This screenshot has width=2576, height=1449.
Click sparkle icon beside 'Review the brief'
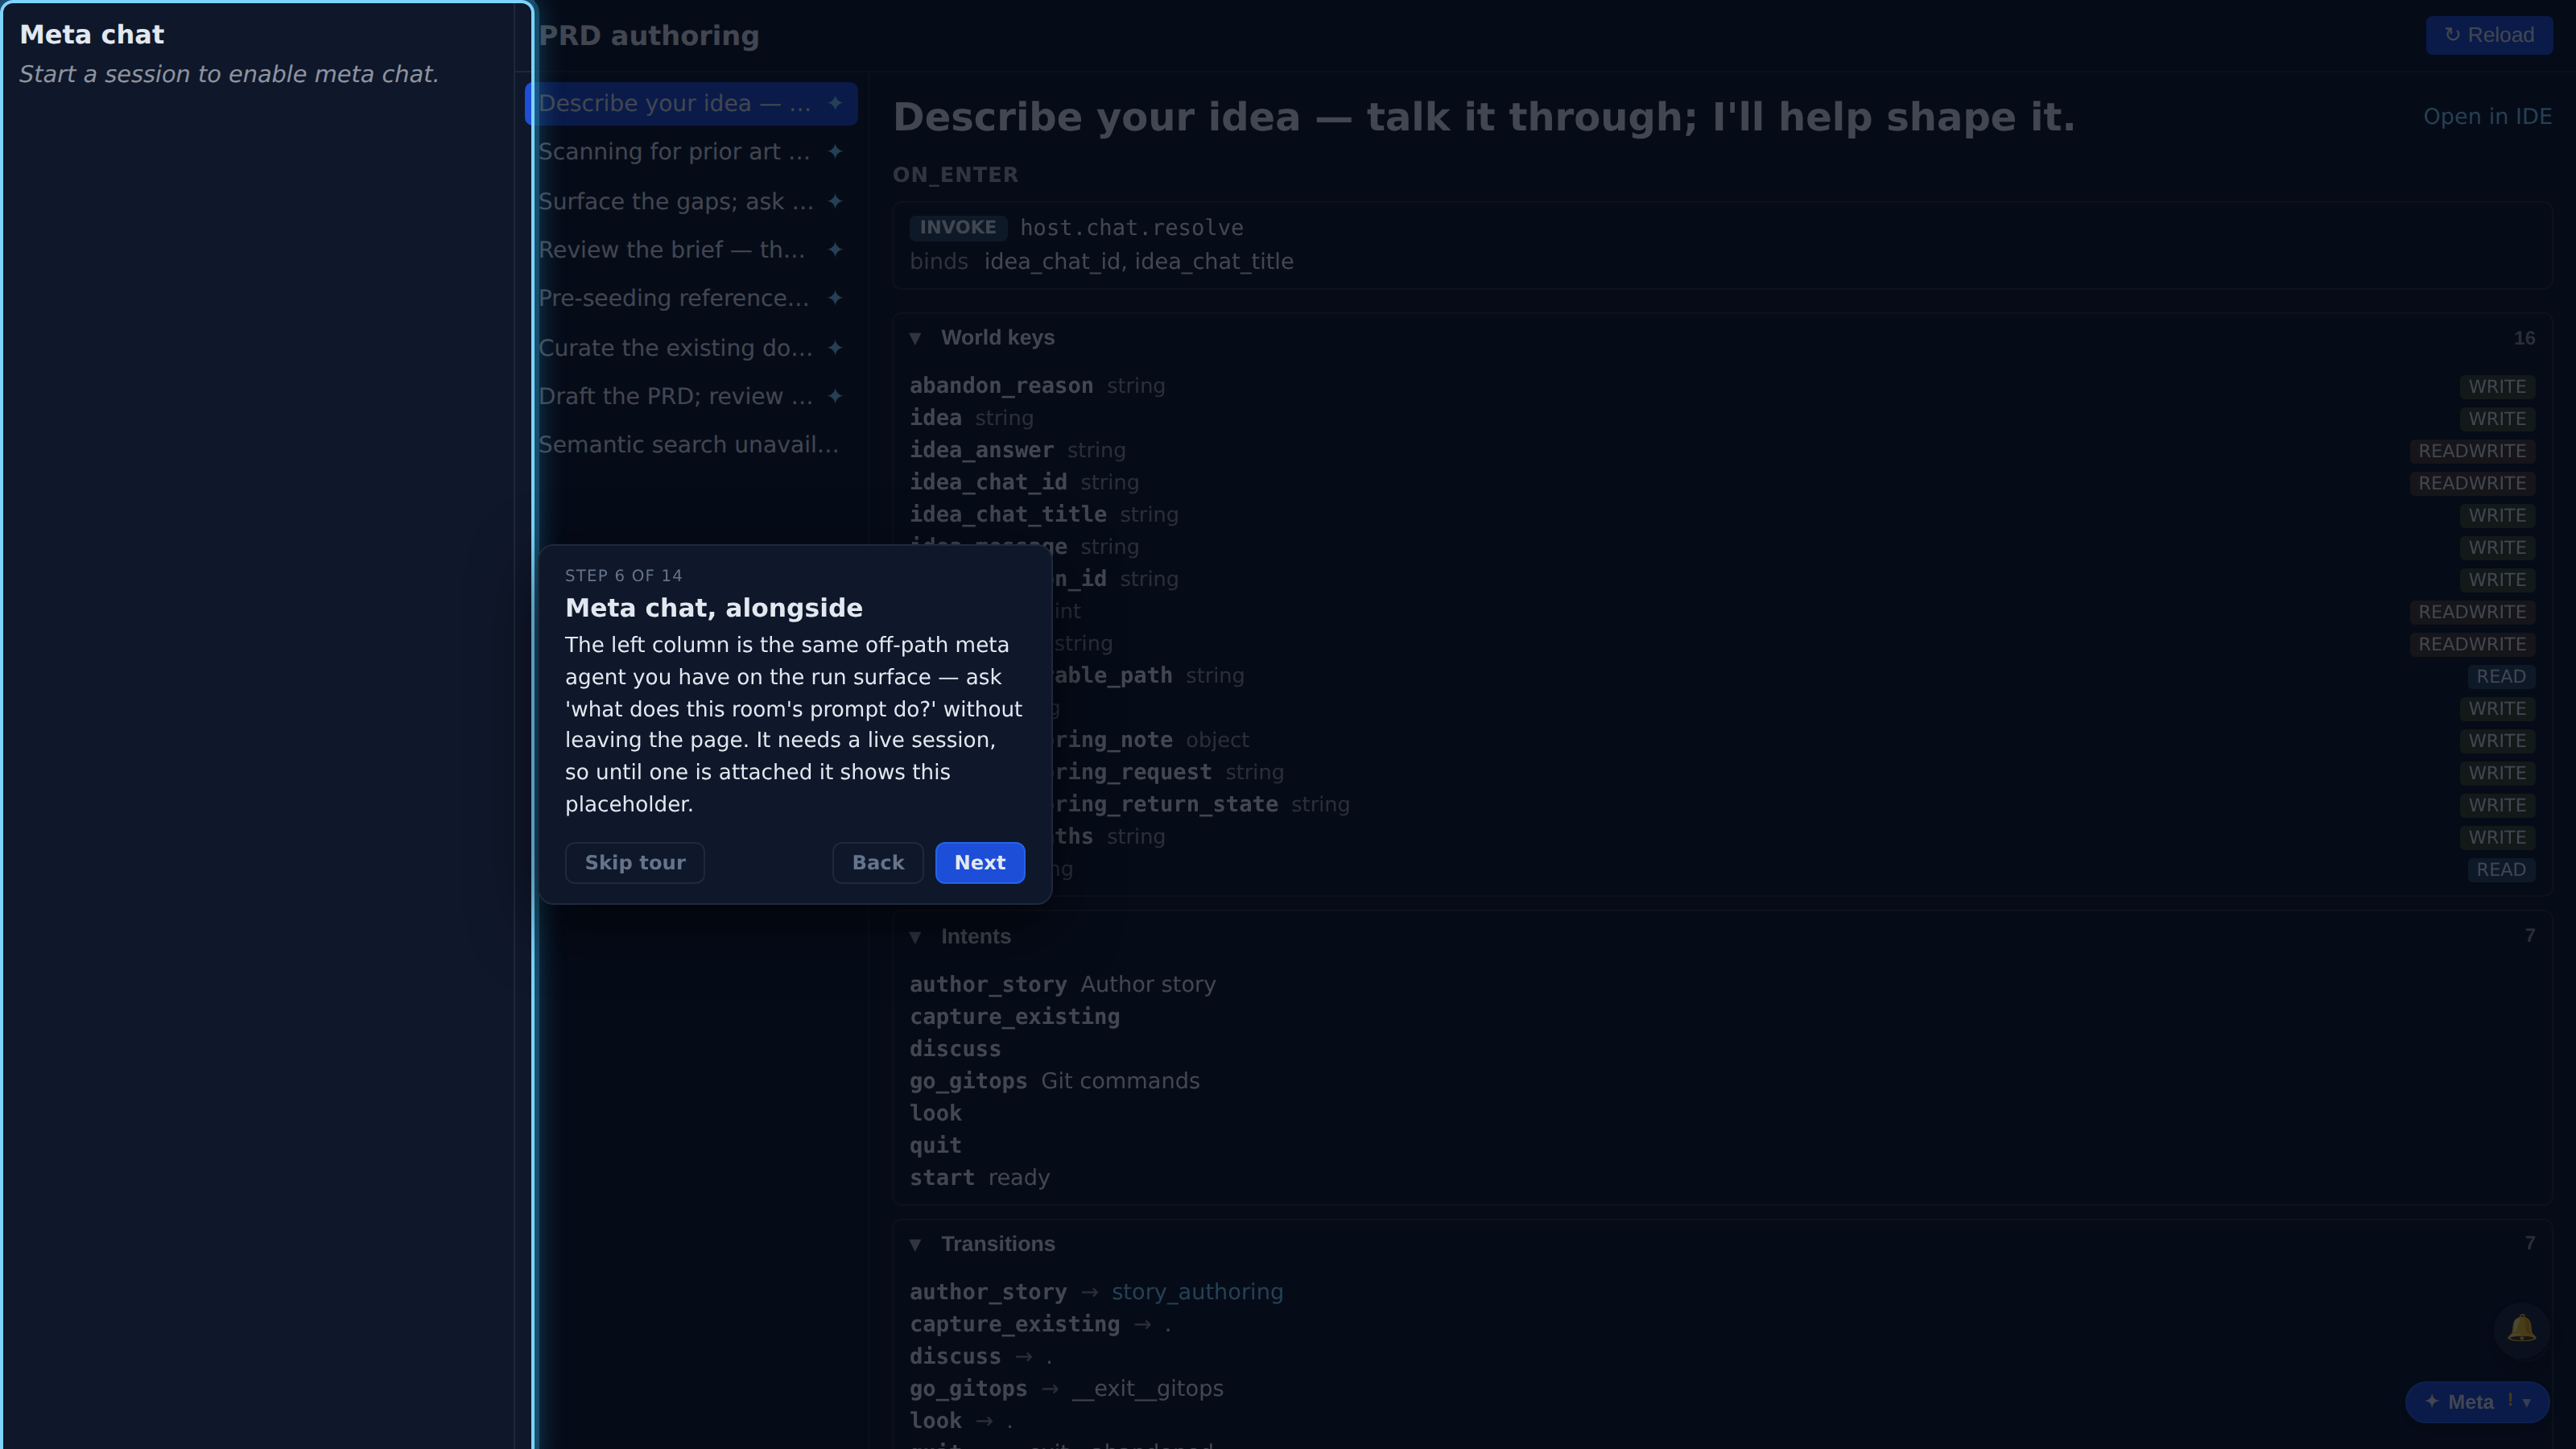point(835,249)
